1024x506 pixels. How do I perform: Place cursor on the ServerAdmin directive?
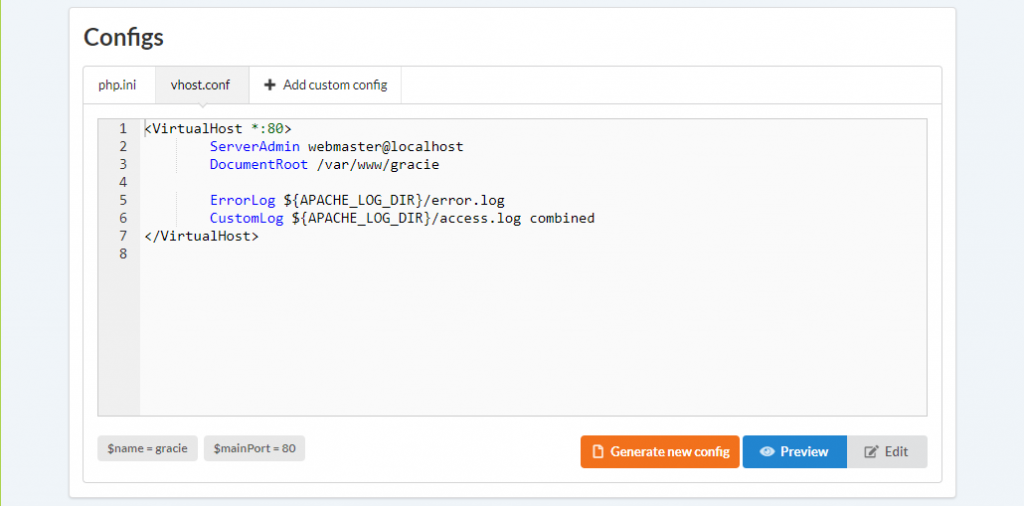255,147
